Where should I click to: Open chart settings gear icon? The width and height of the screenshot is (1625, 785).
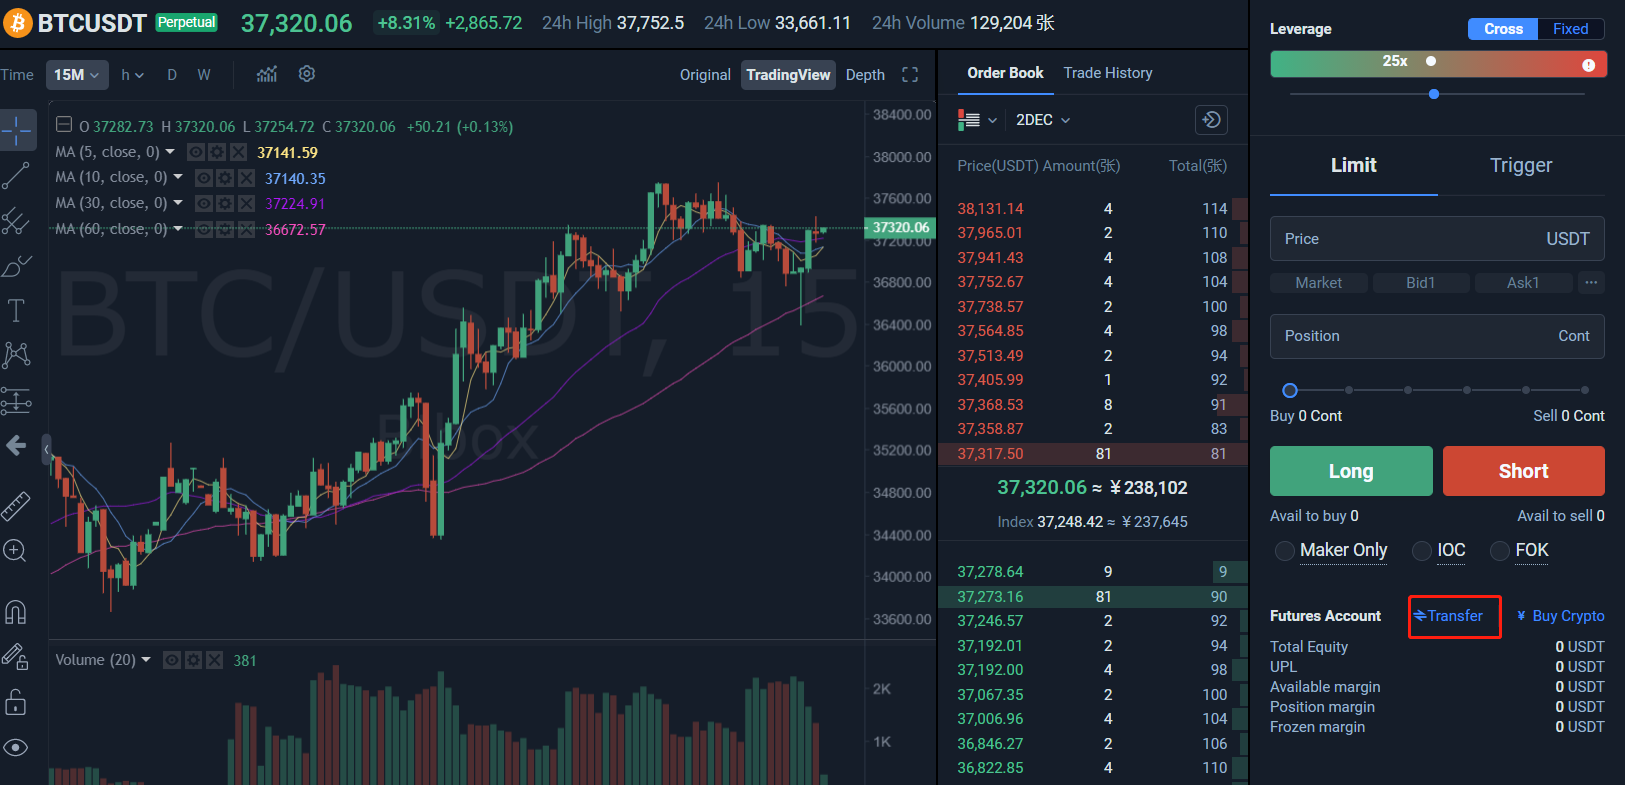(x=307, y=74)
